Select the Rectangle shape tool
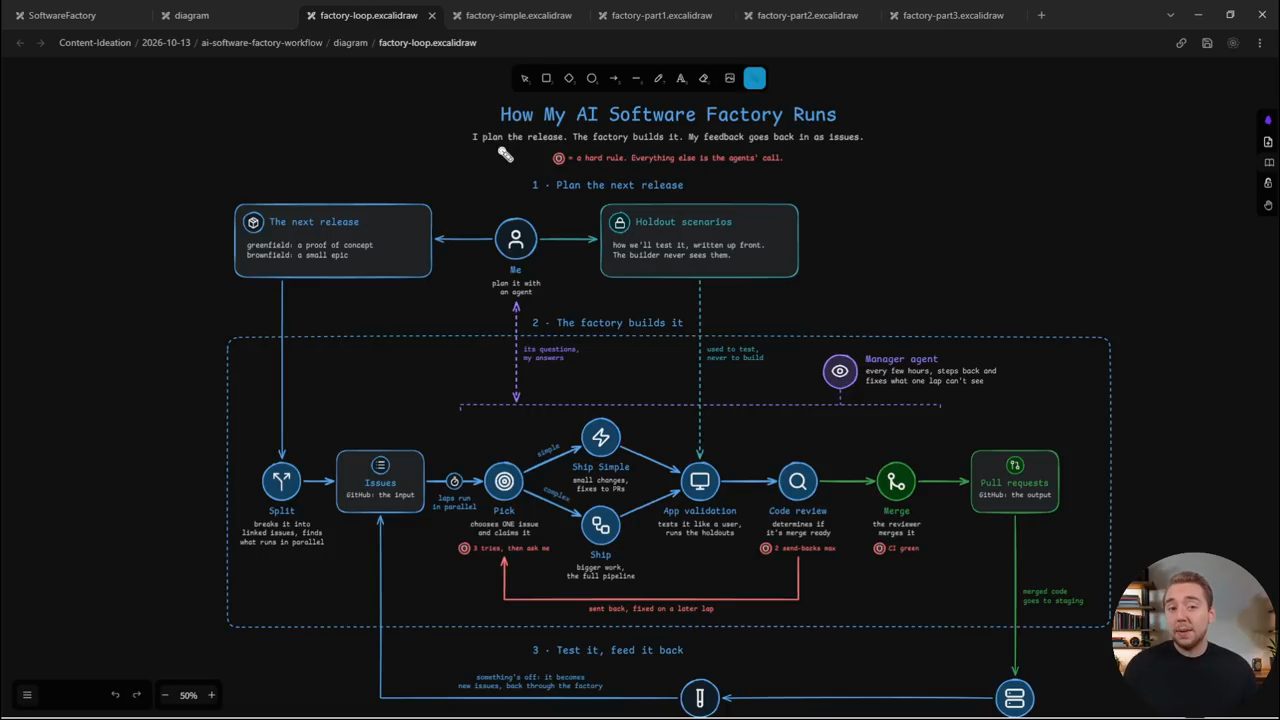This screenshot has height=720, width=1280. tap(546, 78)
